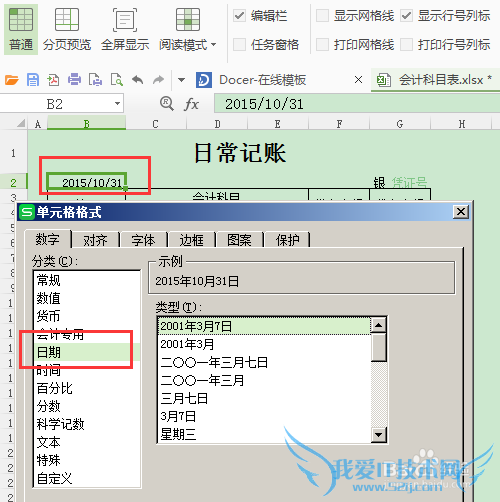Choose date type 3月7日

264,416
